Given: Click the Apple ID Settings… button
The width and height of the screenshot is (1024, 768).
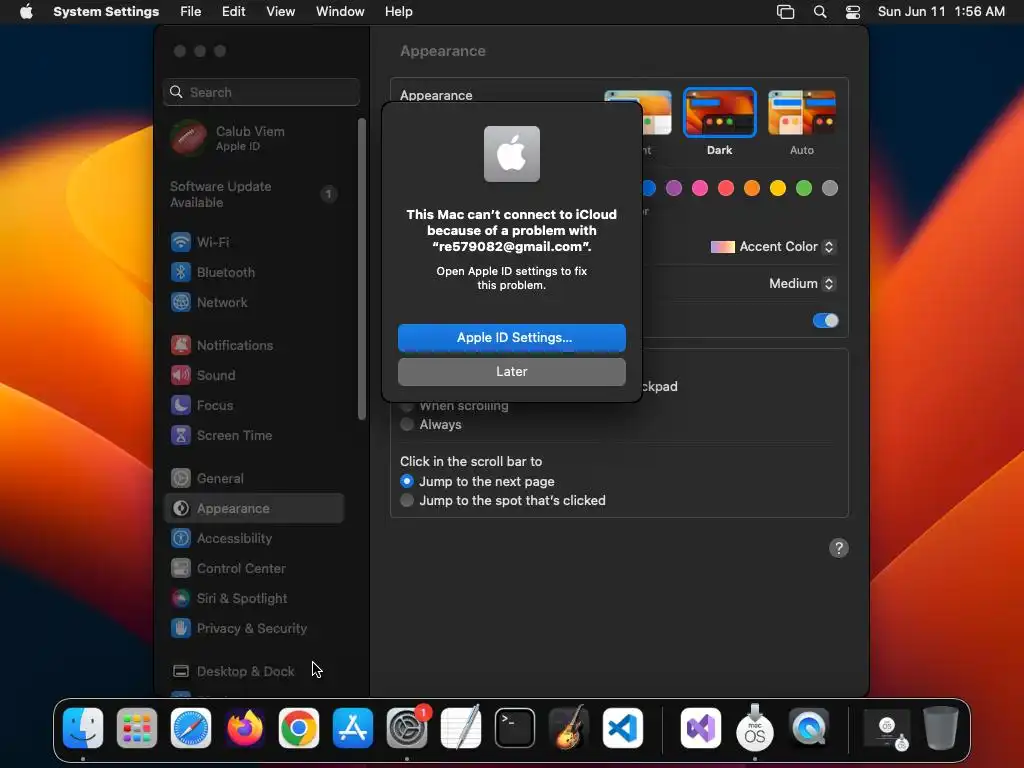Looking at the screenshot, I should [x=511, y=338].
